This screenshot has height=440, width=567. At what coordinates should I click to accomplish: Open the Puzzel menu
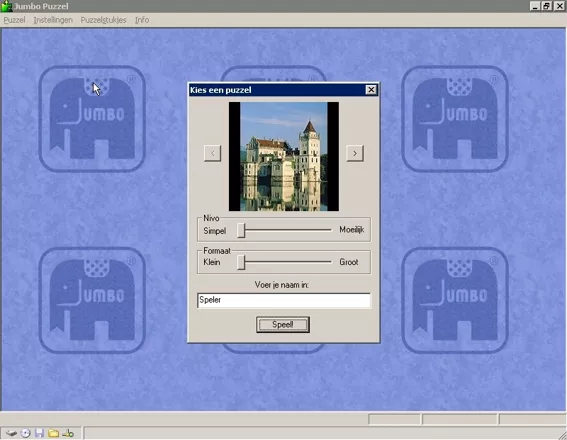click(14, 20)
